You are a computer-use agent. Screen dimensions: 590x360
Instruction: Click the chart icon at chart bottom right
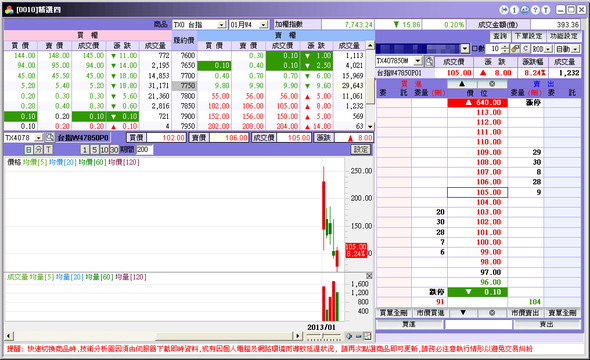[x=367, y=336]
